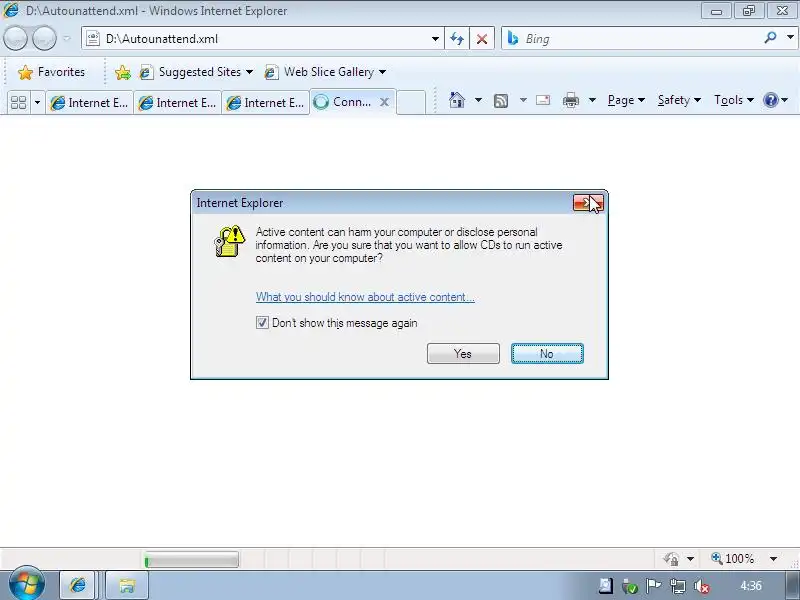The height and width of the screenshot is (600, 800).
Task: Click the page loading progress bar
Action: click(x=191, y=559)
